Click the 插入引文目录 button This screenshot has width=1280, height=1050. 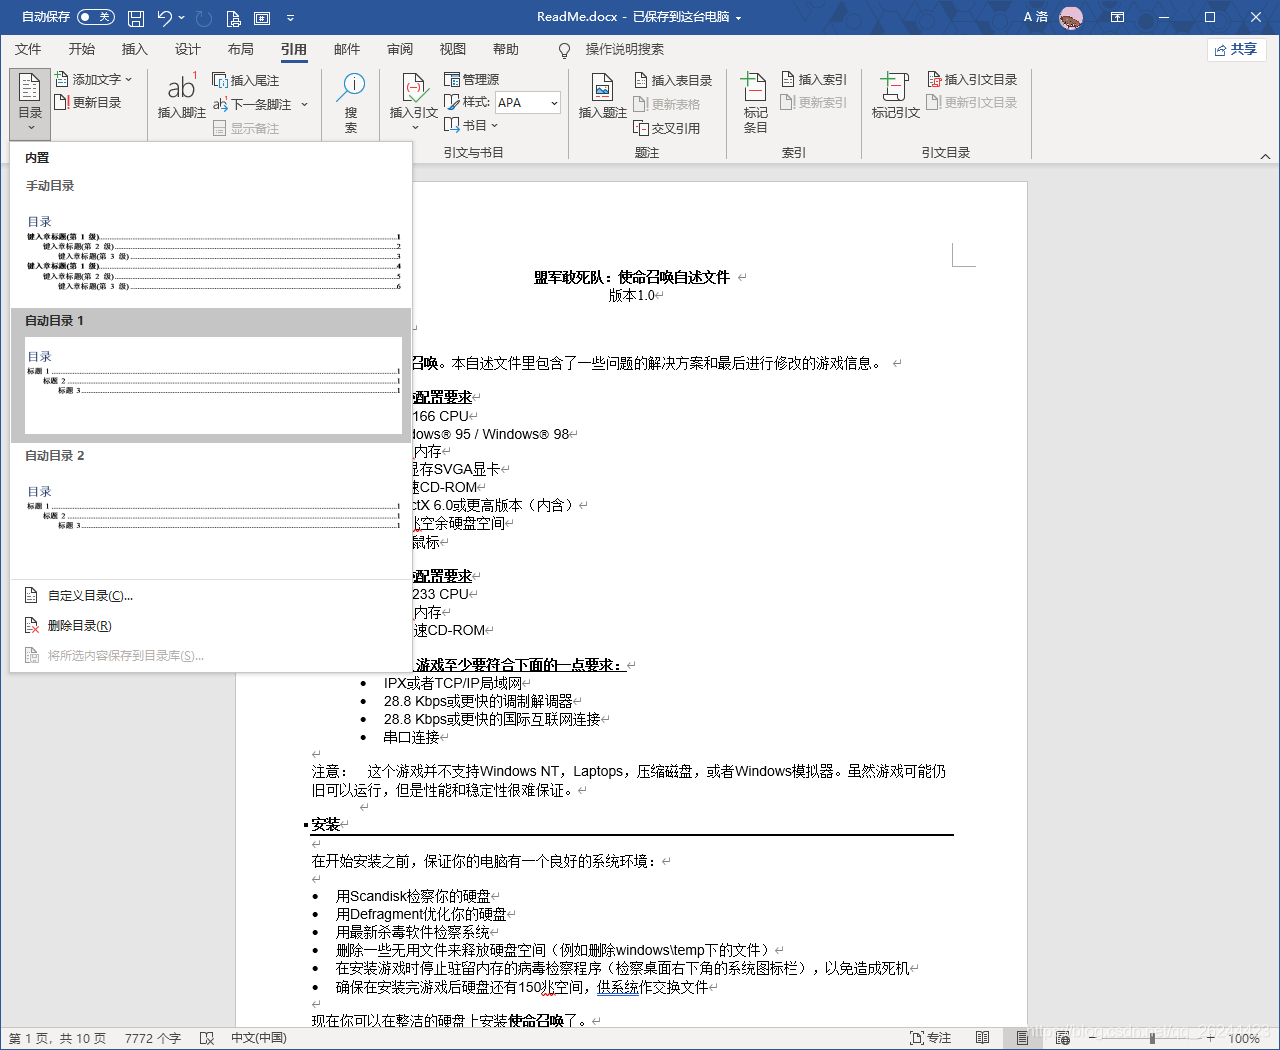[972, 79]
